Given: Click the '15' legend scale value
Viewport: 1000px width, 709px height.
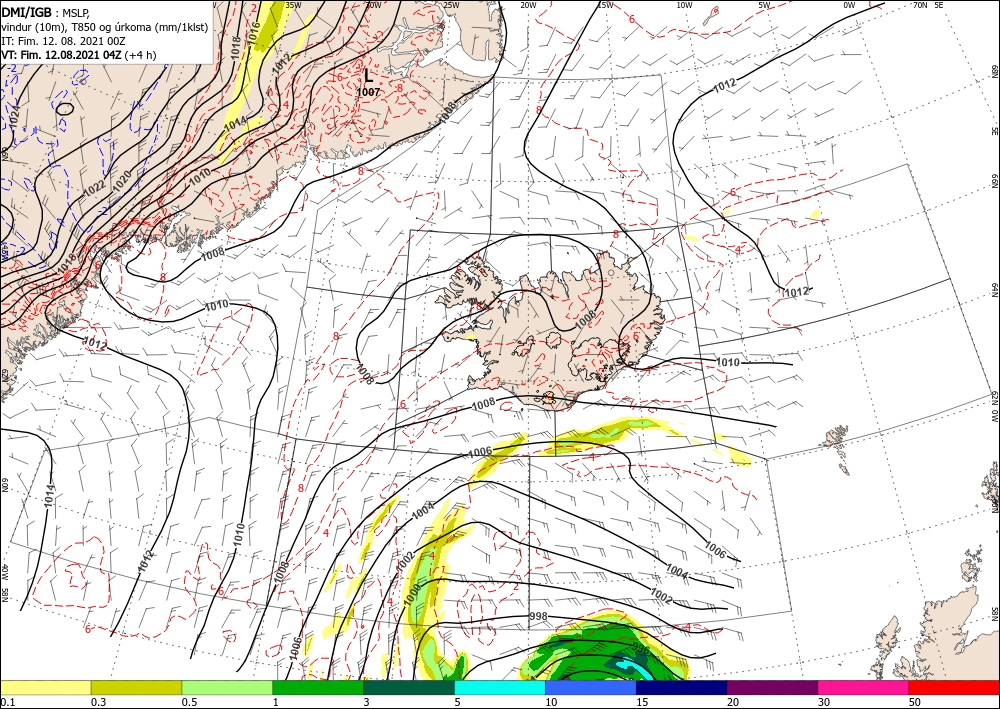Looking at the screenshot, I should pos(642,702).
